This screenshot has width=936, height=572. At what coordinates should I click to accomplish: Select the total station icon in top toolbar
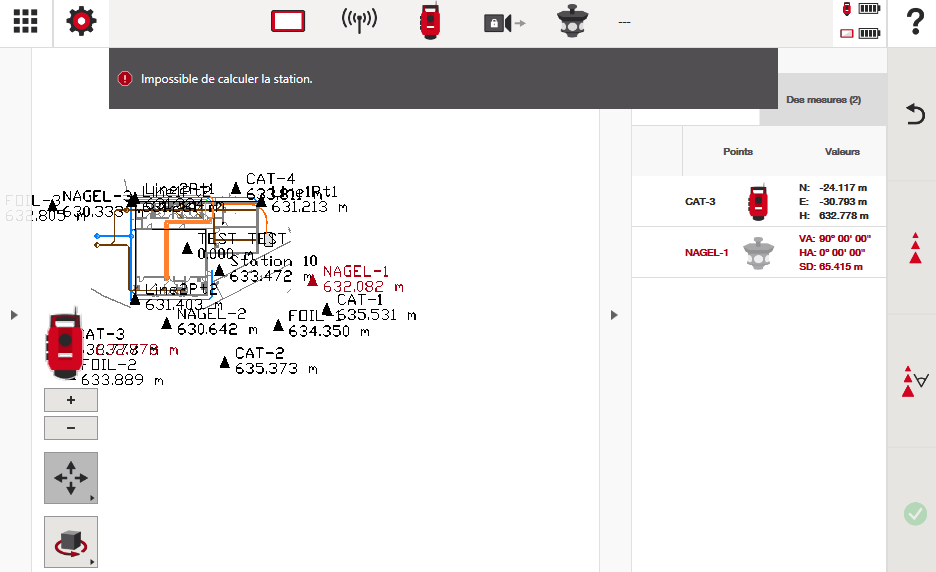(x=429, y=22)
